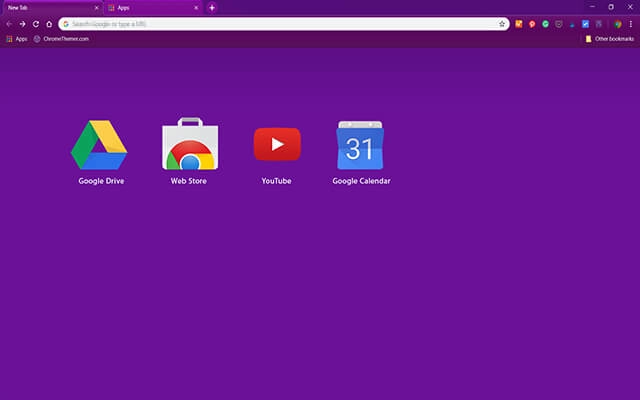Open the three-dot Chrome menu

(x=631, y=24)
